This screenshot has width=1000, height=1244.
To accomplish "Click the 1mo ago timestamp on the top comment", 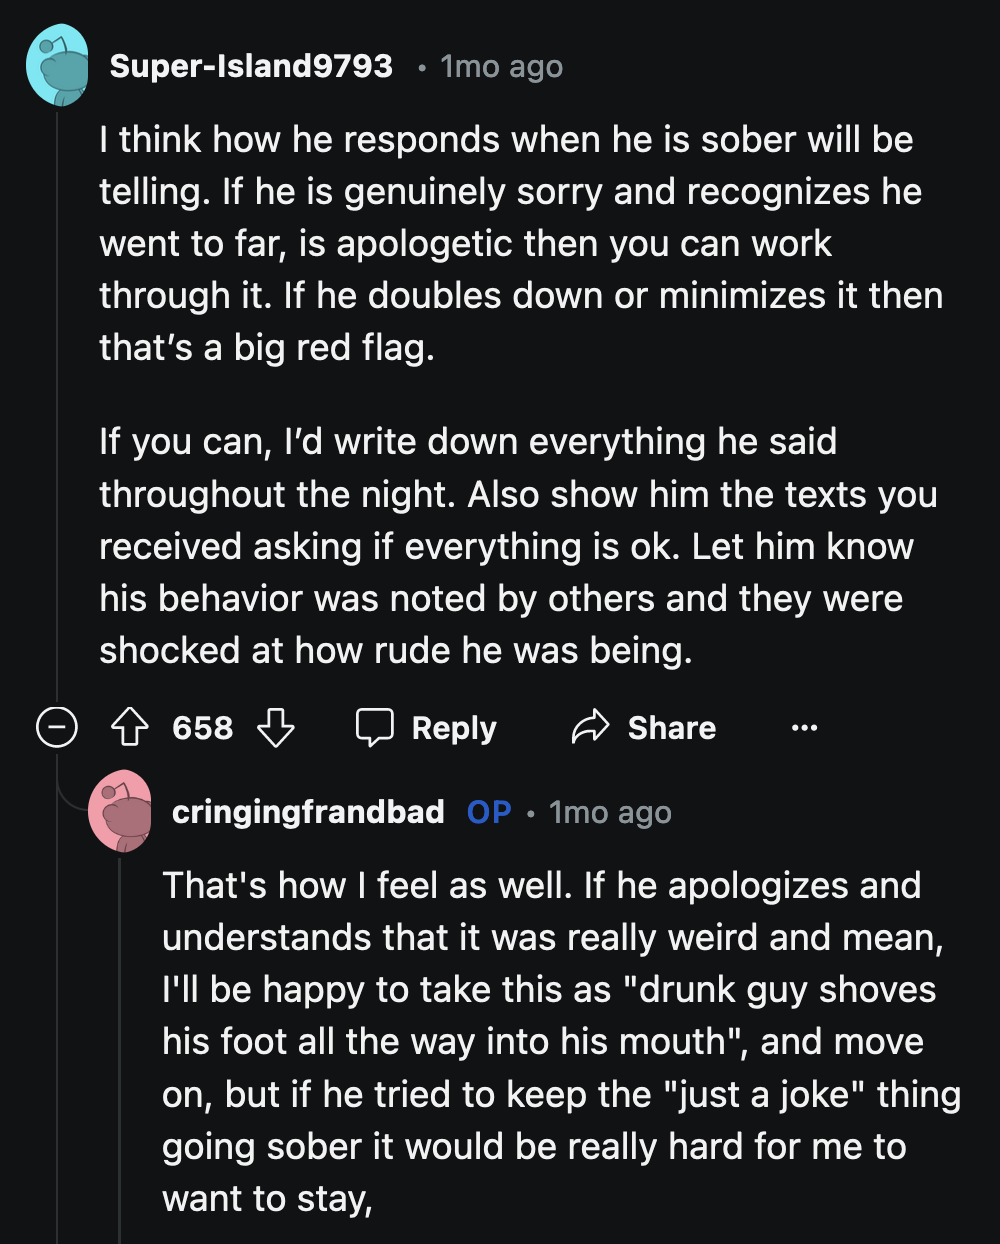I will [x=499, y=66].
